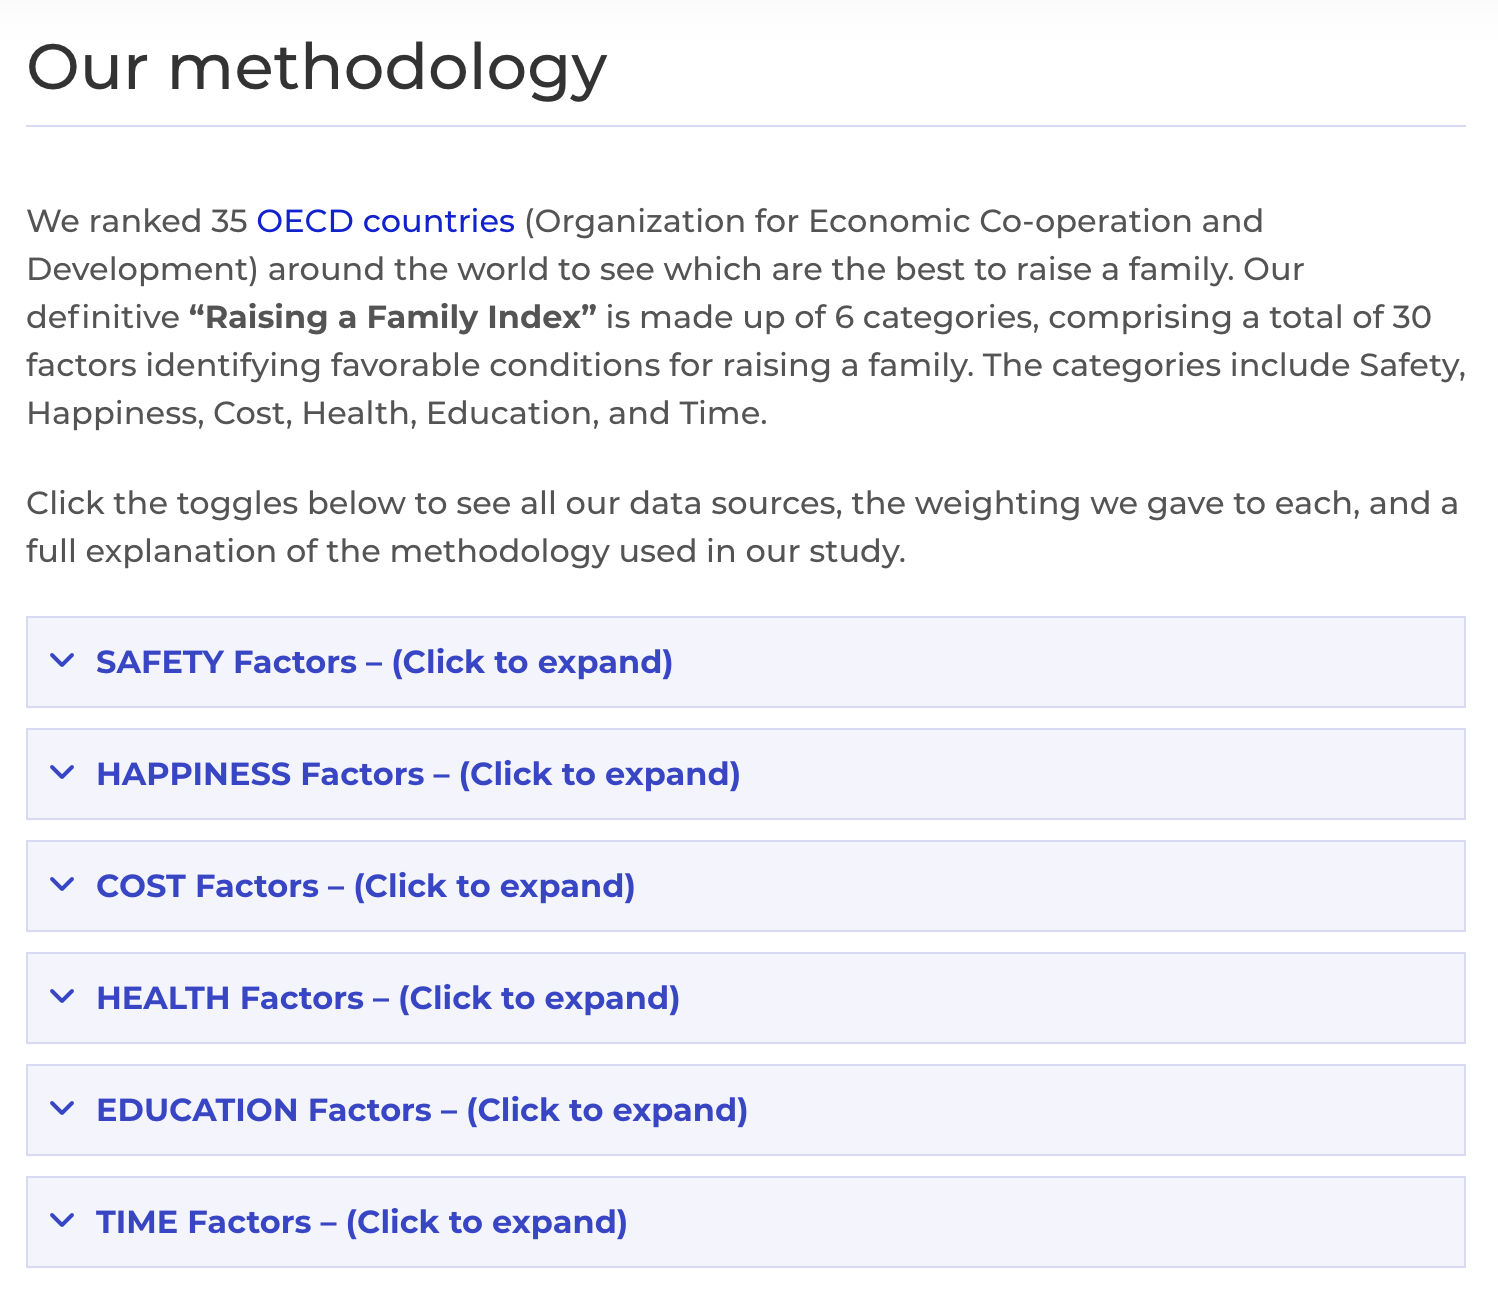
Task: Click the Click to expand label on EDUCATION Factors
Action: tap(608, 1110)
